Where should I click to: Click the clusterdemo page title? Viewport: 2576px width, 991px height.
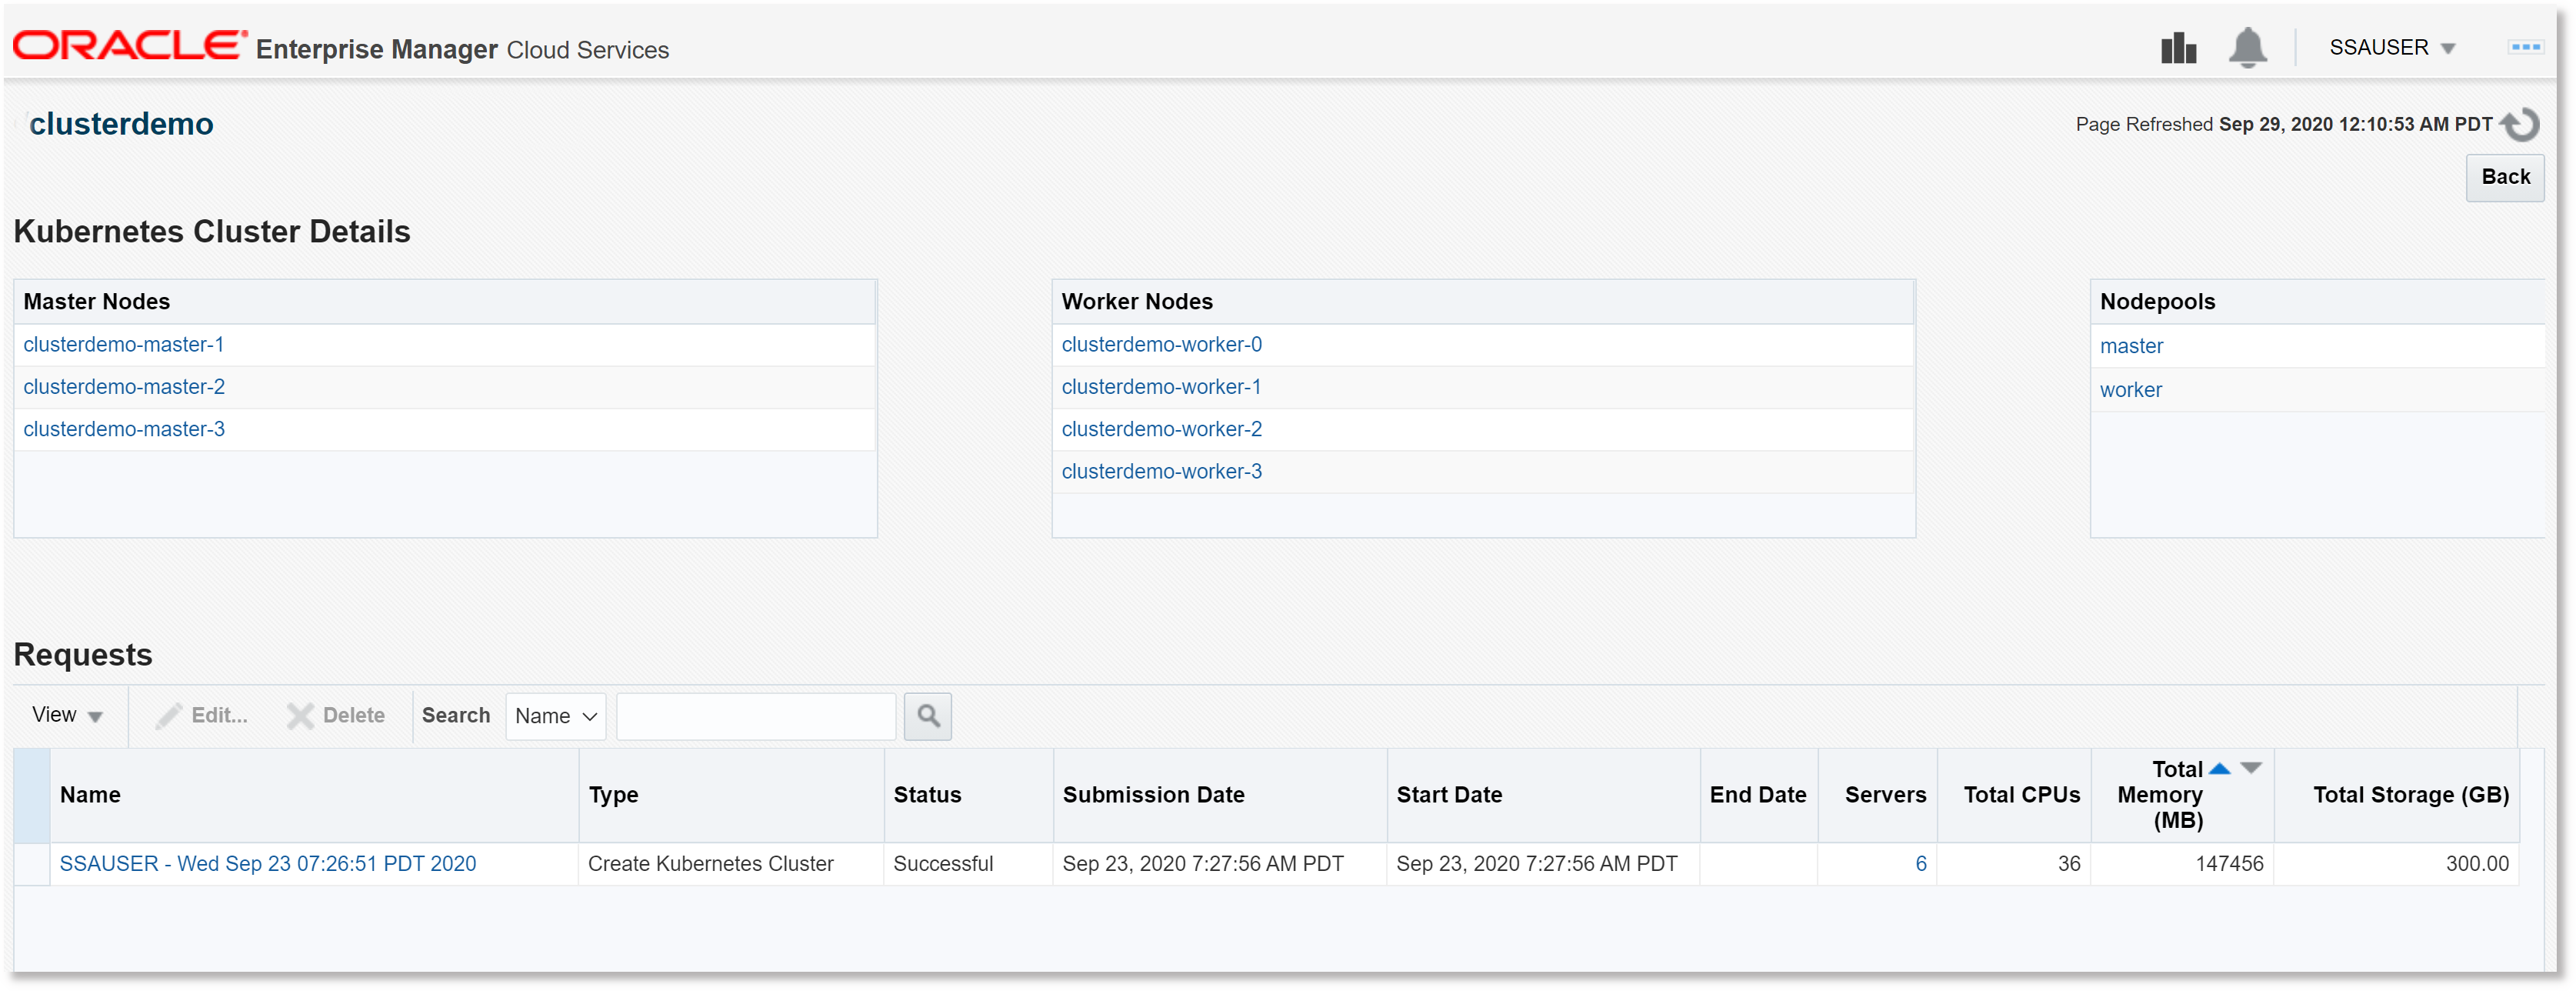pyautogui.click(x=121, y=124)
